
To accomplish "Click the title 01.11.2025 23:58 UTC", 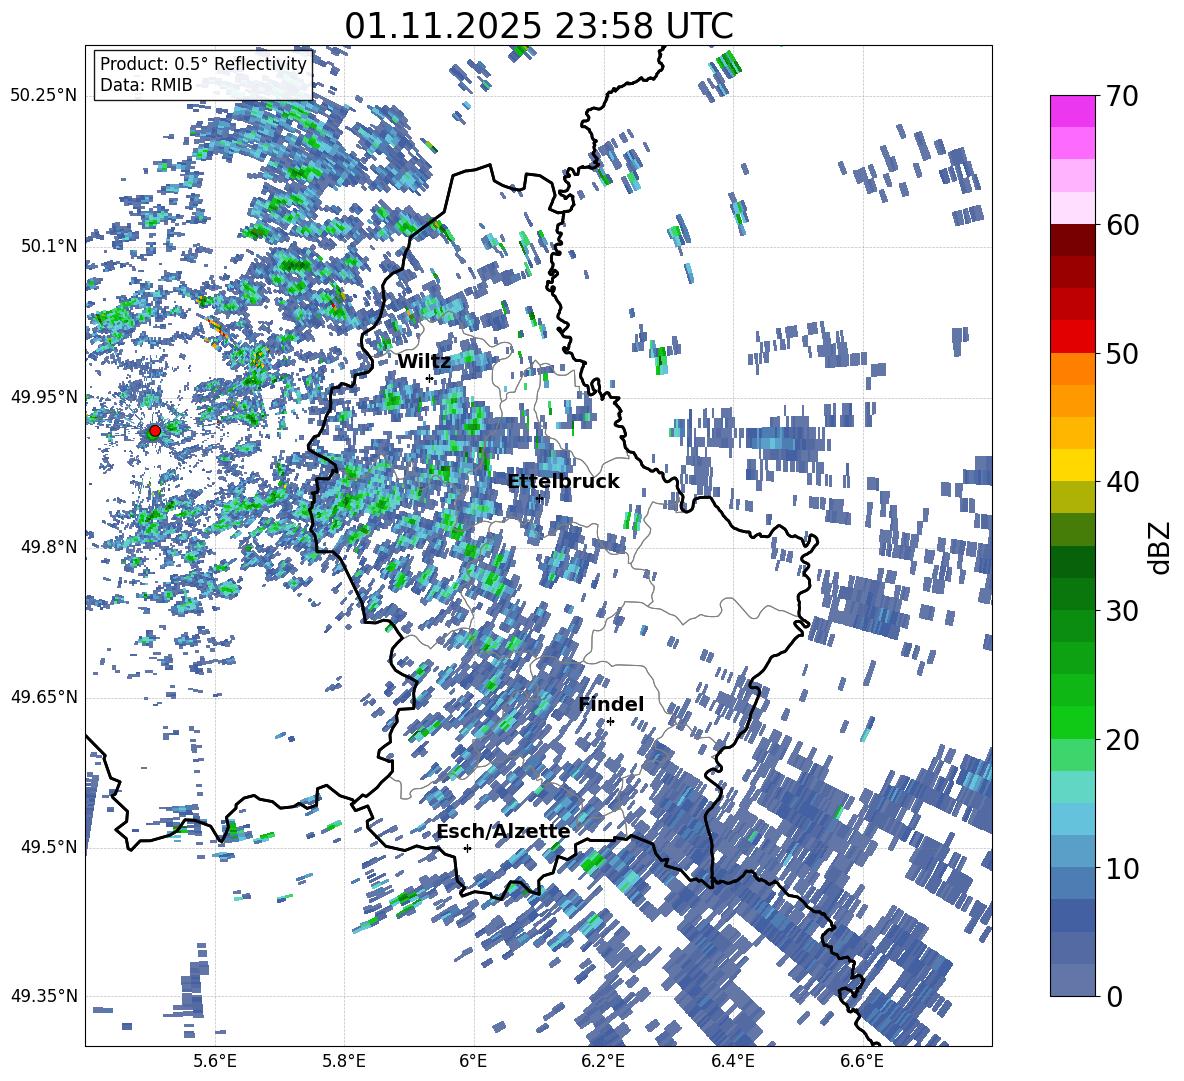I will (x=538, y=26).
